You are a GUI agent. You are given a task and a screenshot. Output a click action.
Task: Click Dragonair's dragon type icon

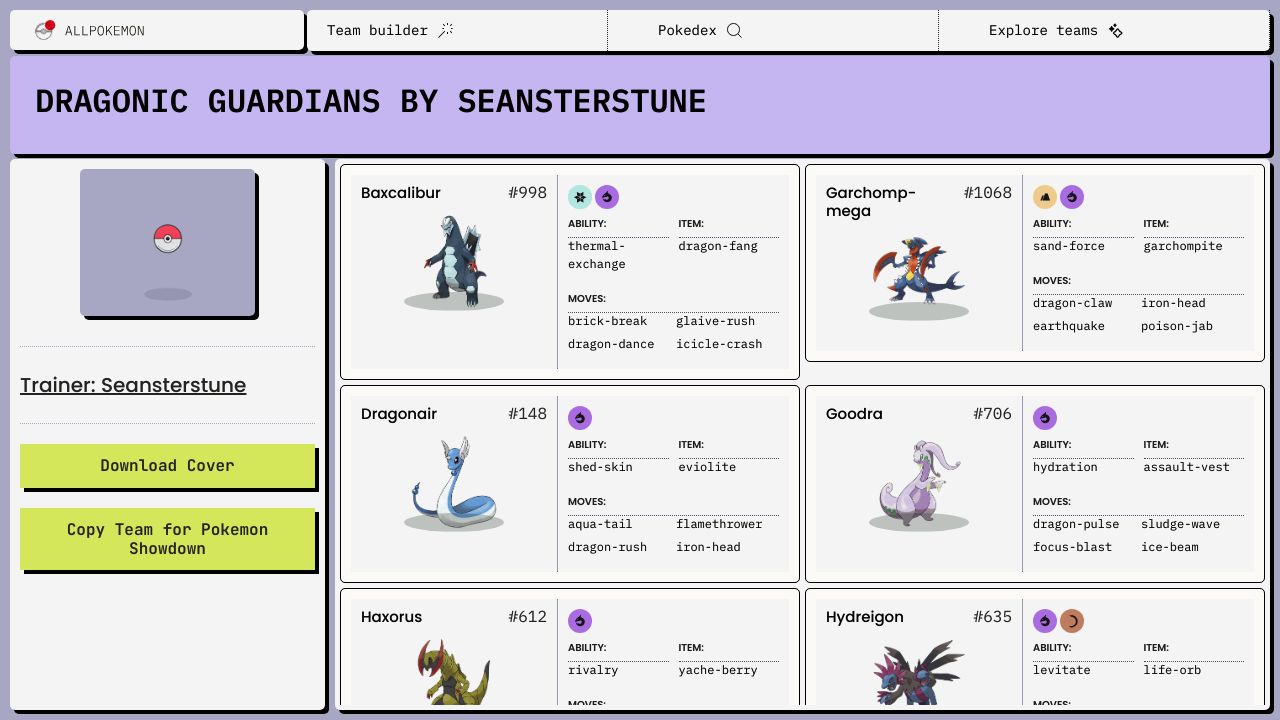pos(580,418)
